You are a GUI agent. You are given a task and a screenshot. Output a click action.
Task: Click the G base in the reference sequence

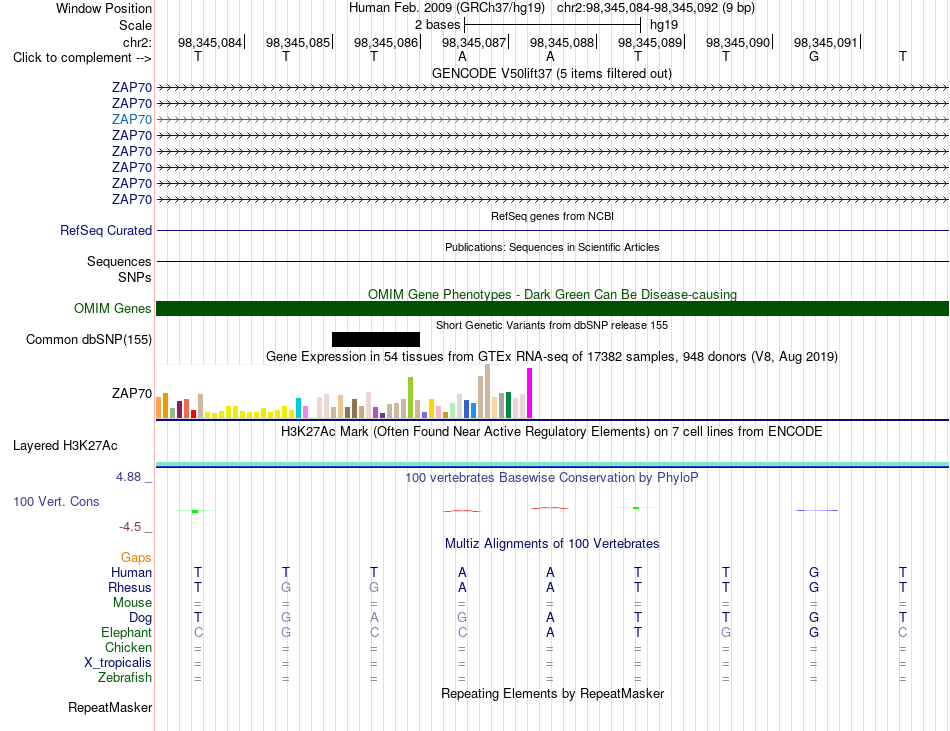coord(814,56)
